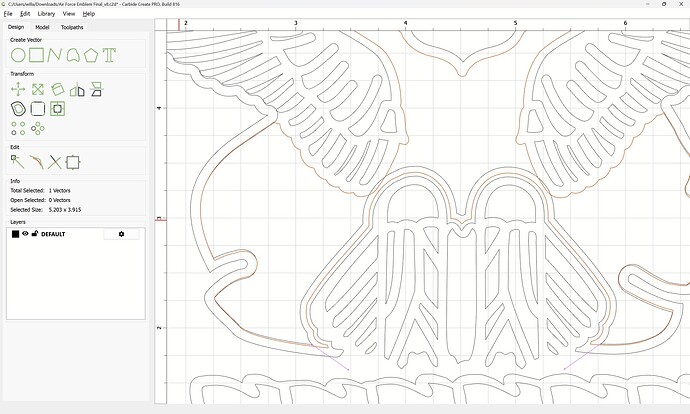The width and height of the screenshot is (690, 414).
Task: Click the Join Vectors edit tool
Action: point(37,162)
